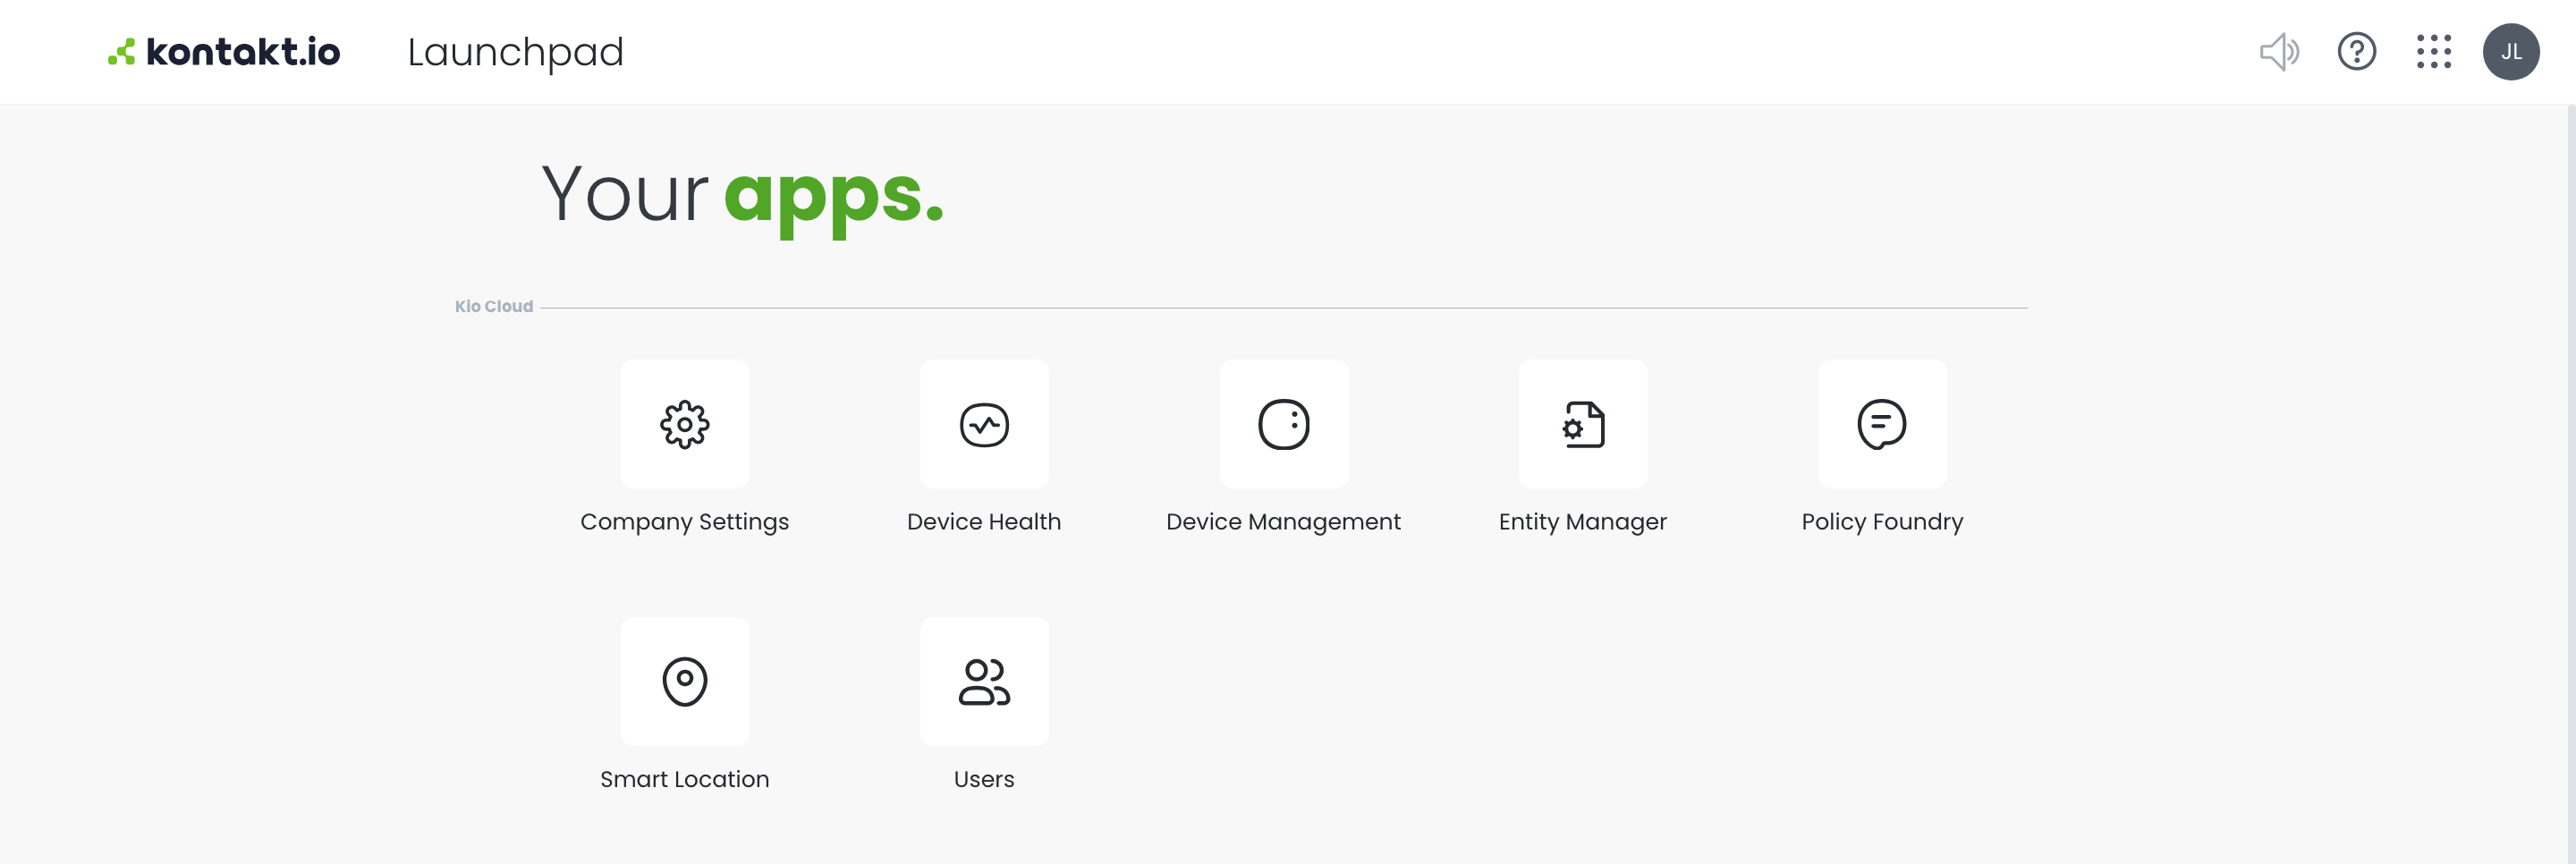Click the kontakt.io logo
This screenshot has height=864, width=2576.
pos(224,52)
